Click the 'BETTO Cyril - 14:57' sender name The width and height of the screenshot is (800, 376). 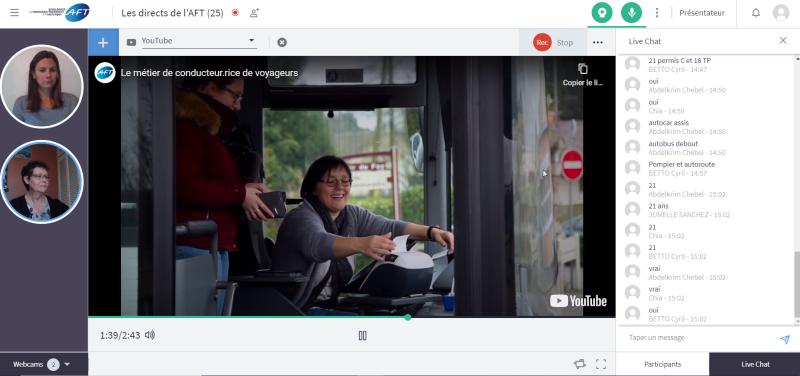pos(678,173)
